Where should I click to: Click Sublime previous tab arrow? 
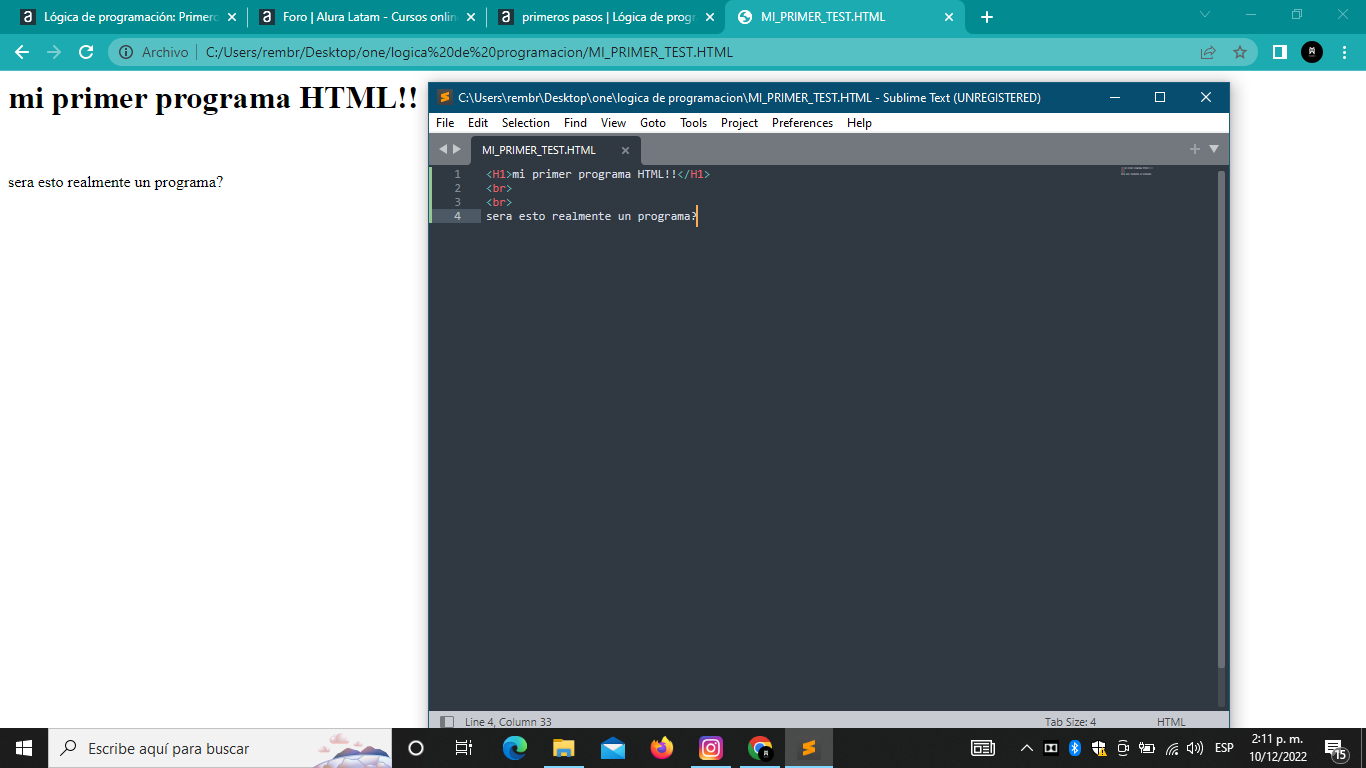pyautogui.click(x=443, y=149)
